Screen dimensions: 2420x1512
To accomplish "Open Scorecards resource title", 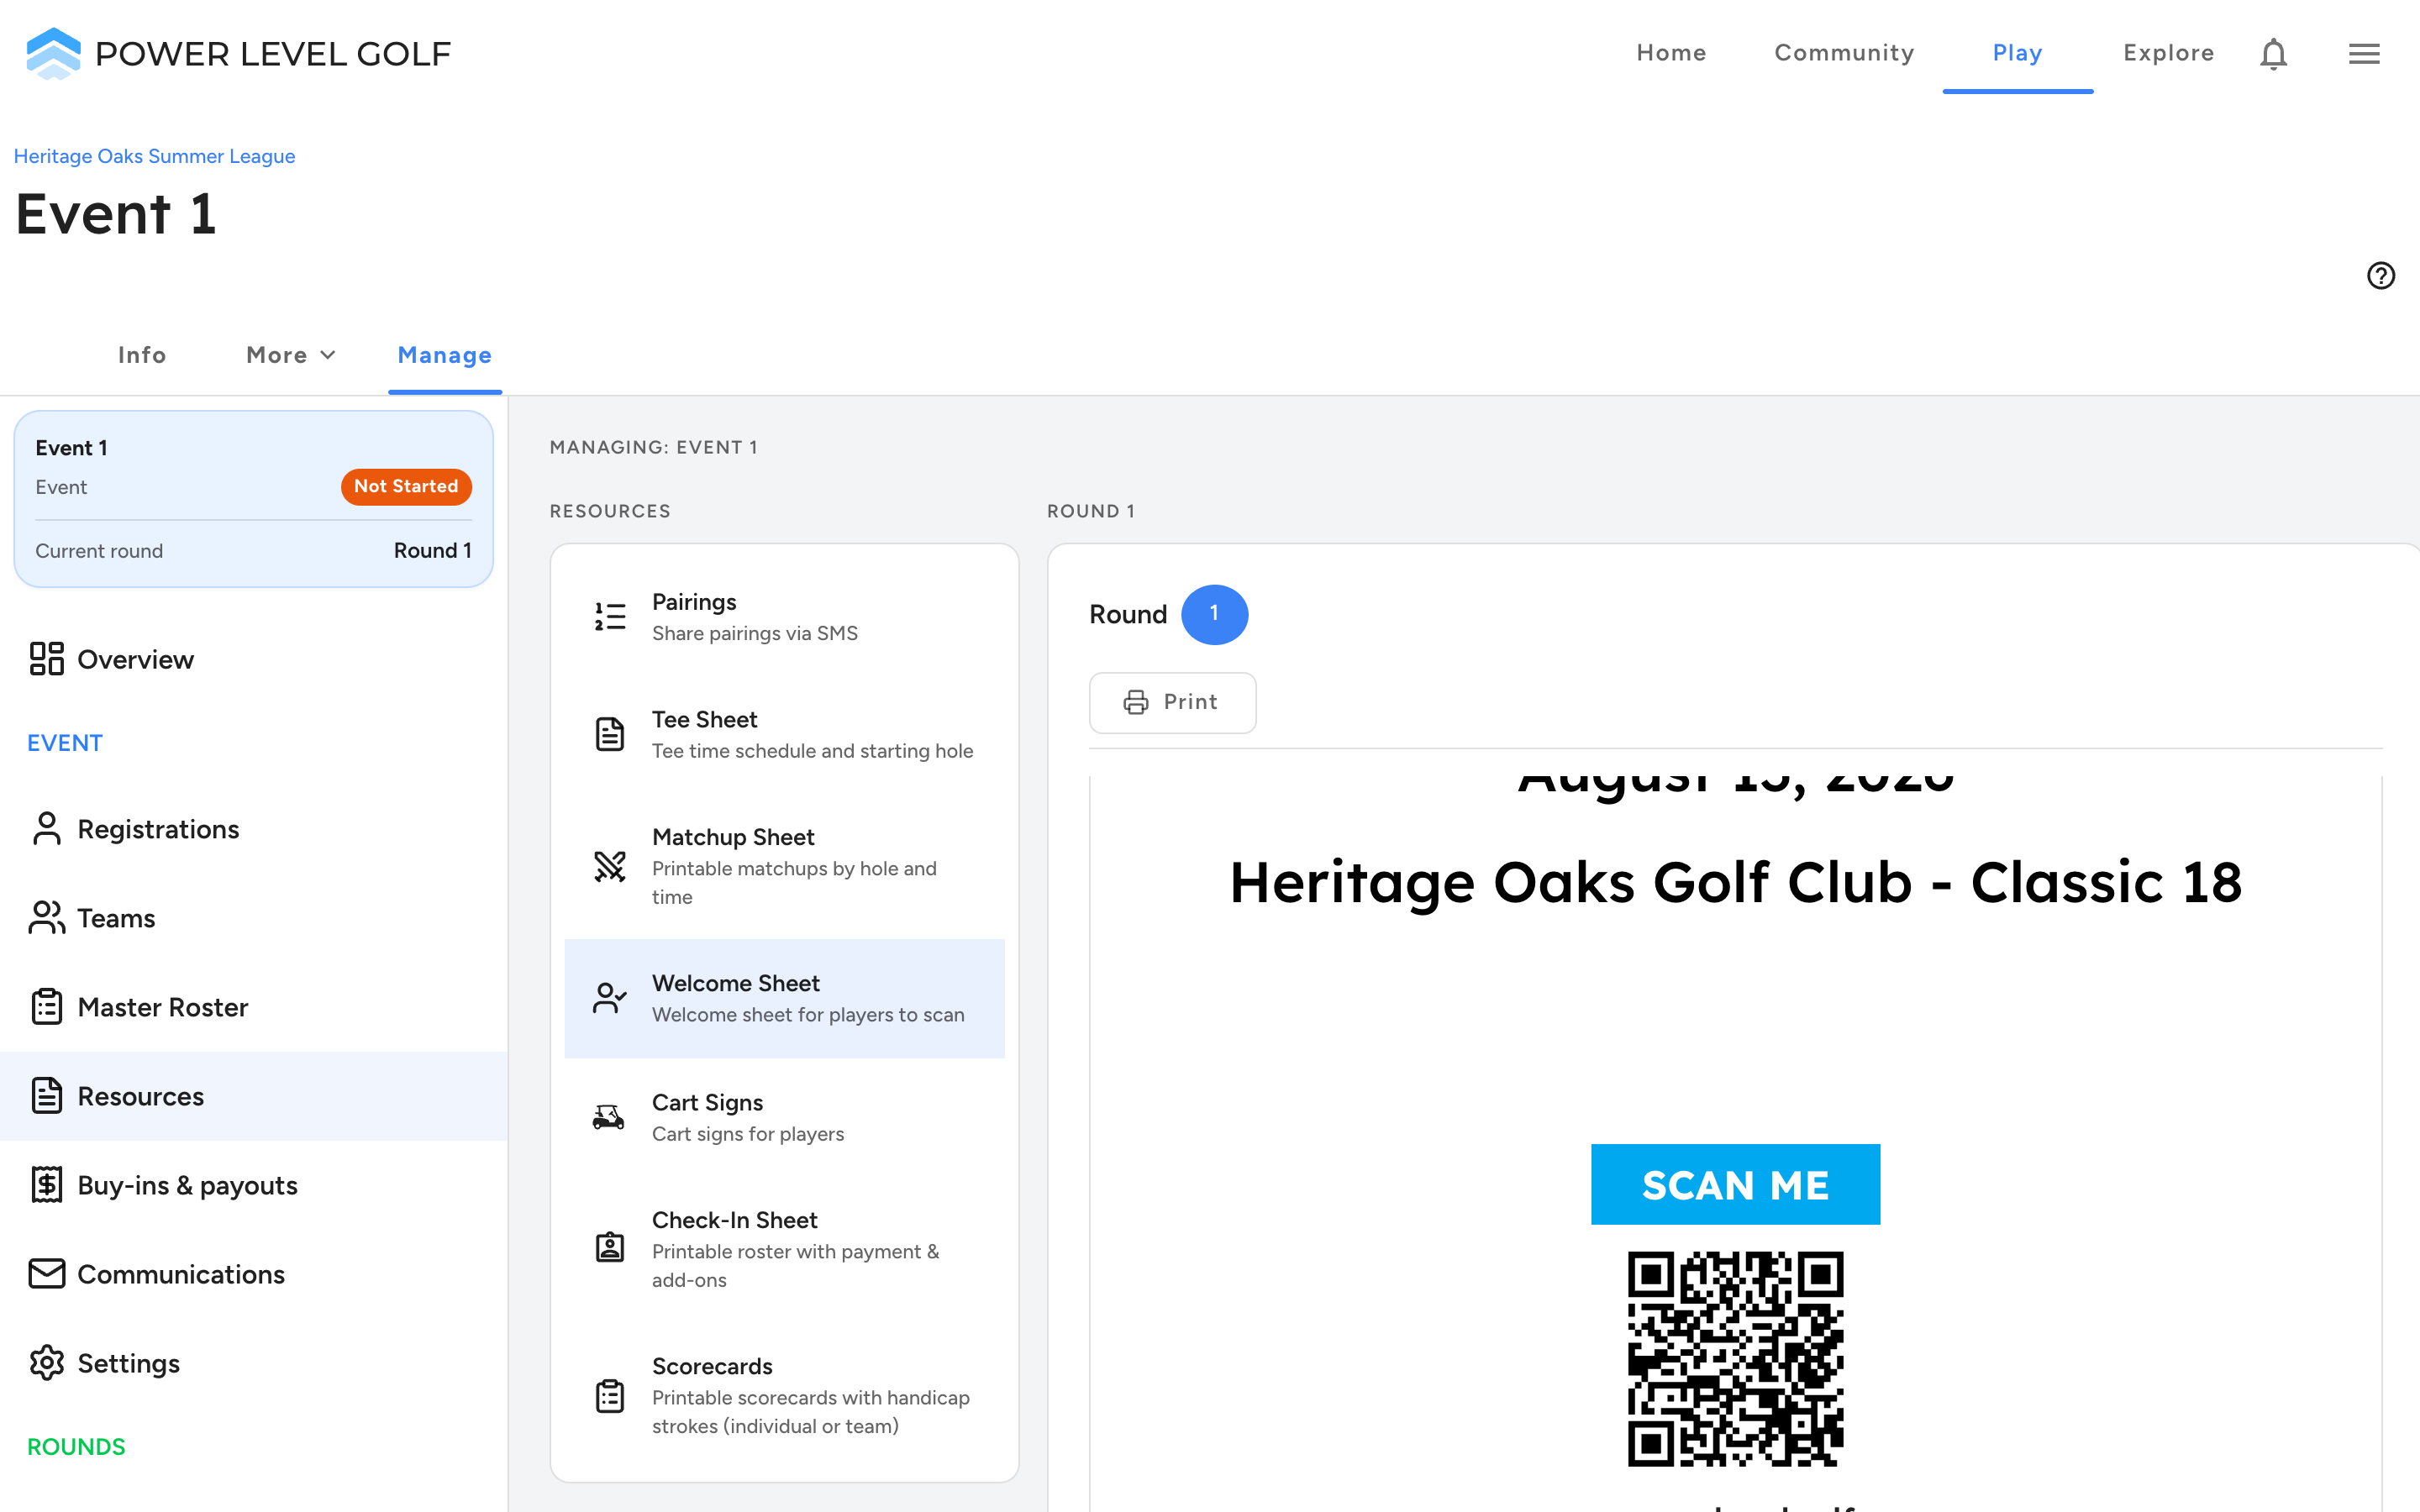I will pos(712,1366).
